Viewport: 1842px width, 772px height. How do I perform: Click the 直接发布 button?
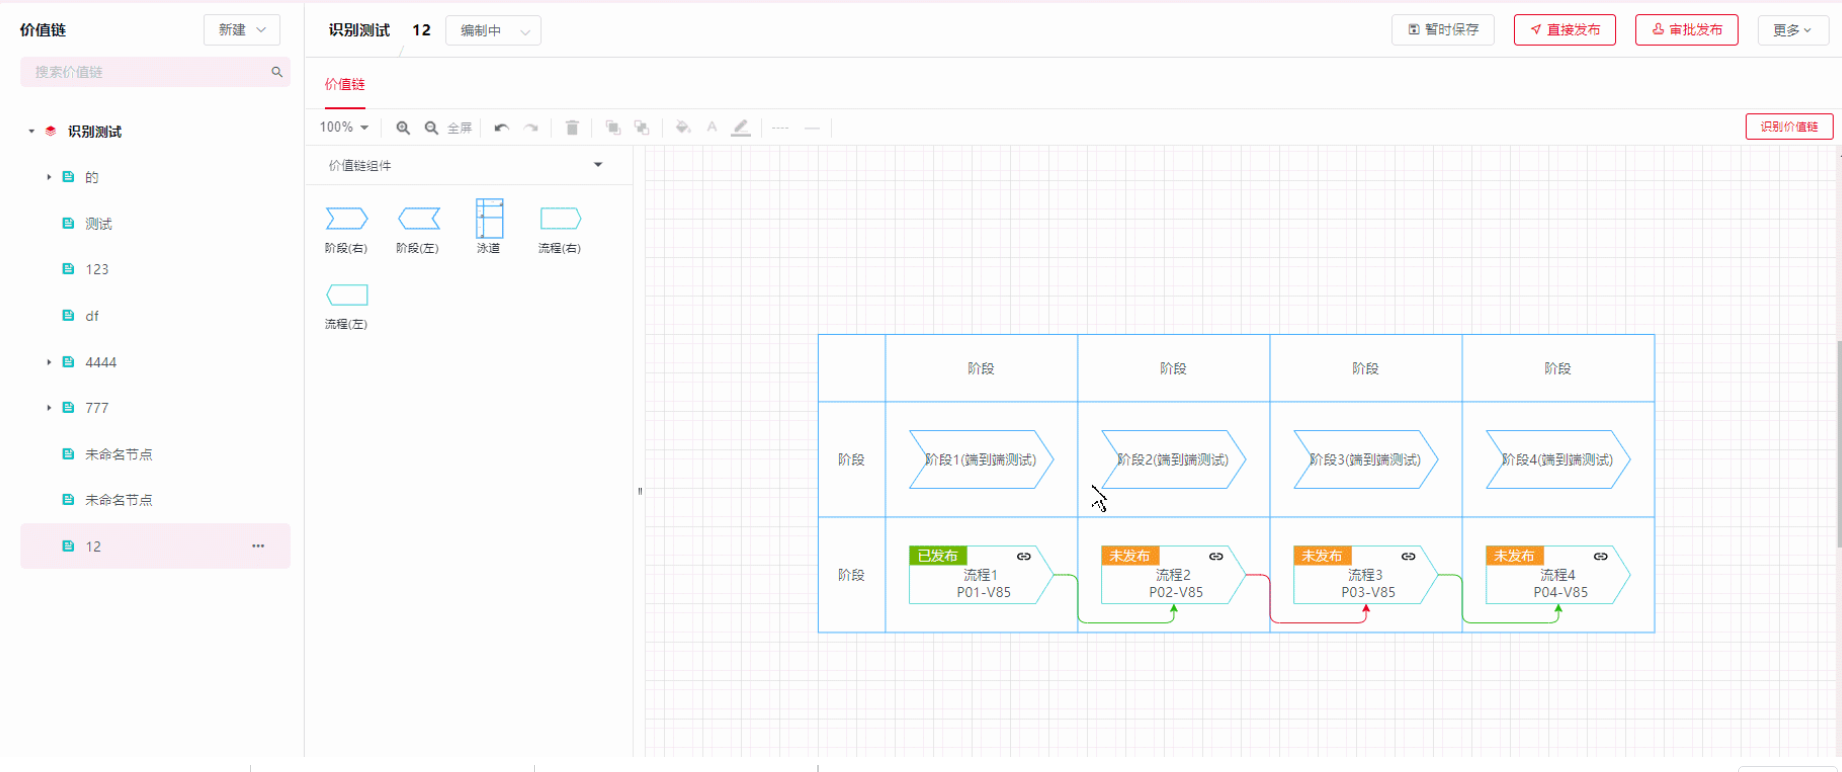point(1565,30)
